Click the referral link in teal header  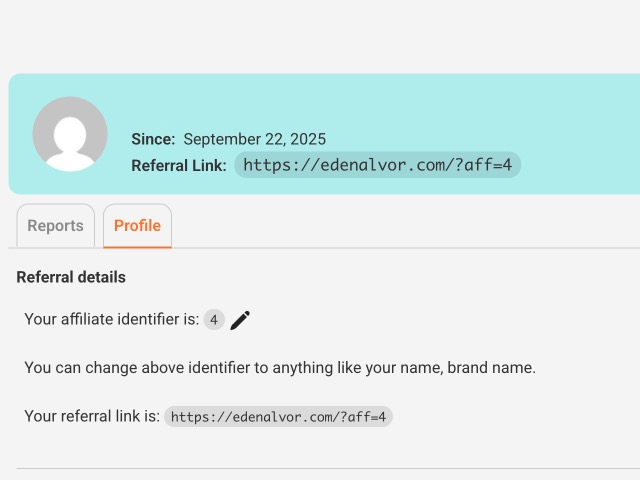[x=377, y=165]
